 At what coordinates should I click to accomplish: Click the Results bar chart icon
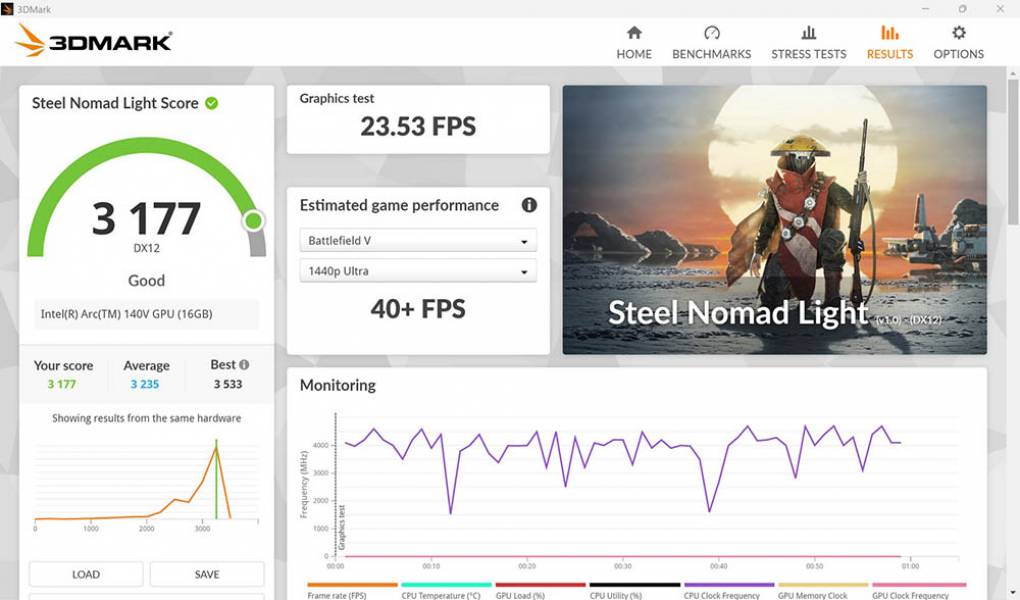889,33
